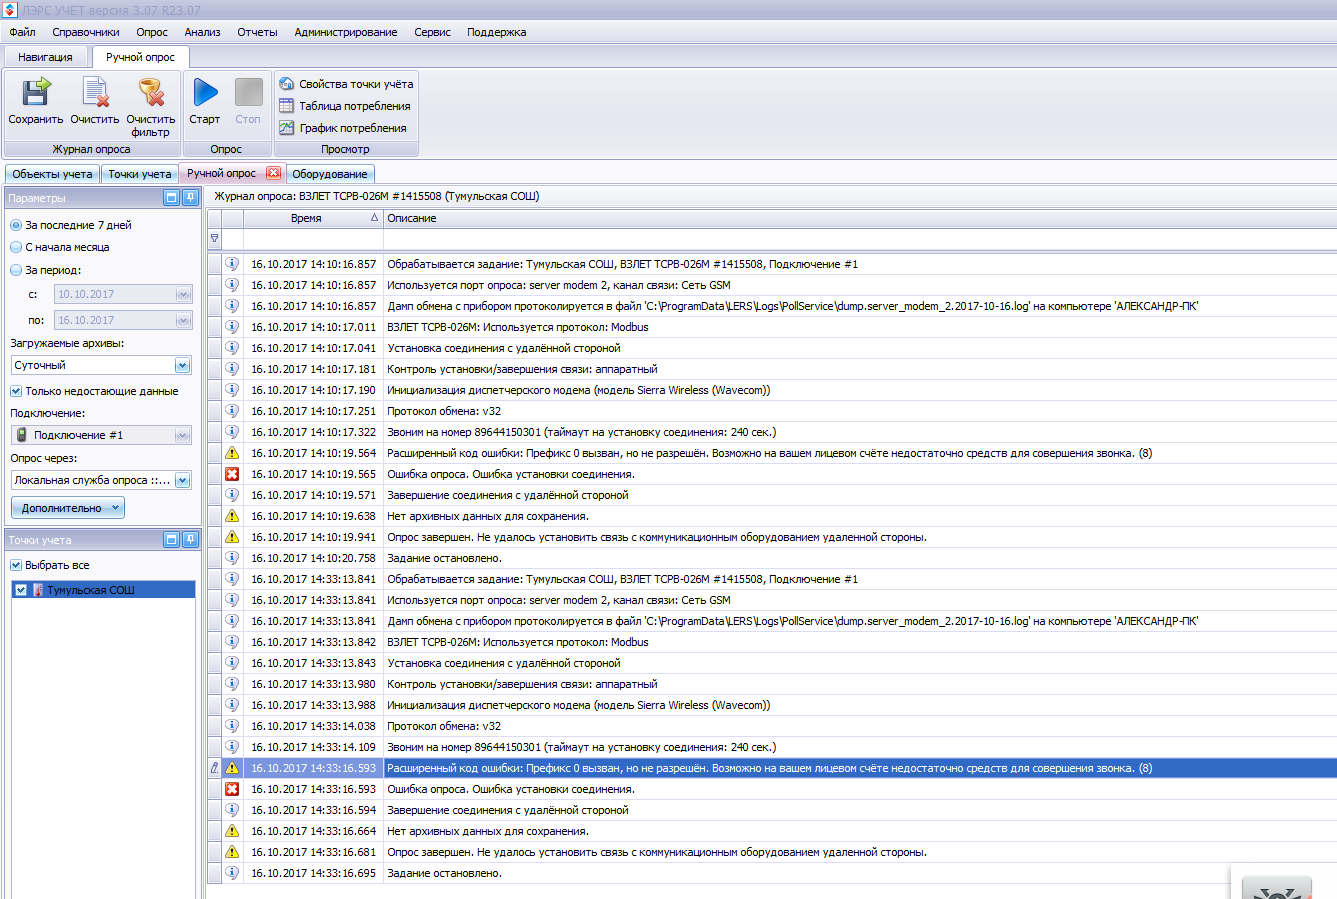Uncheck Тумульская СОШ point checkbox
Viewport: 1337px width, 899px height.
click(21, 590)
